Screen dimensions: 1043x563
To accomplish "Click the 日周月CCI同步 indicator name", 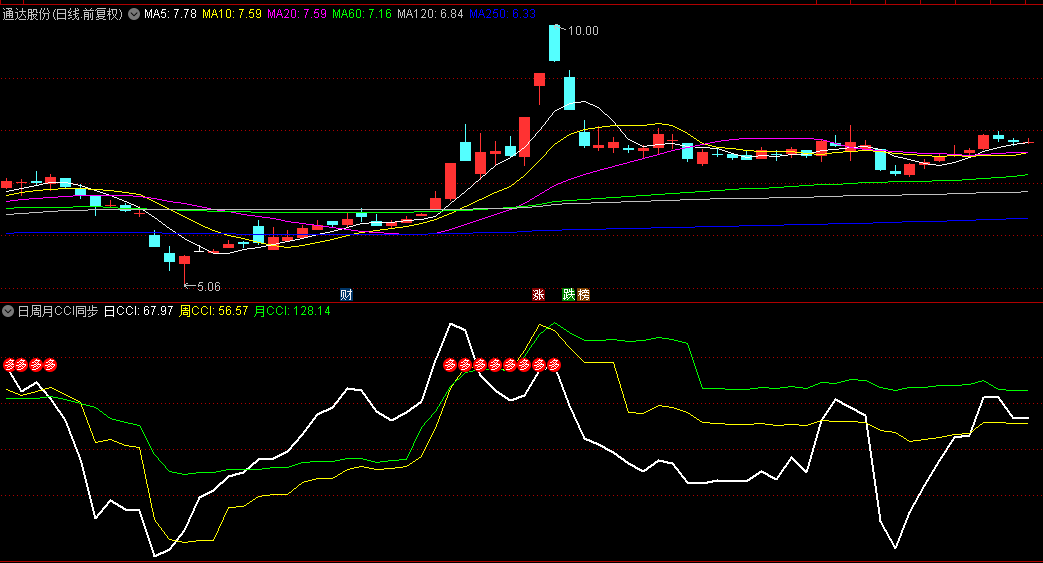I will click(58, 311).
